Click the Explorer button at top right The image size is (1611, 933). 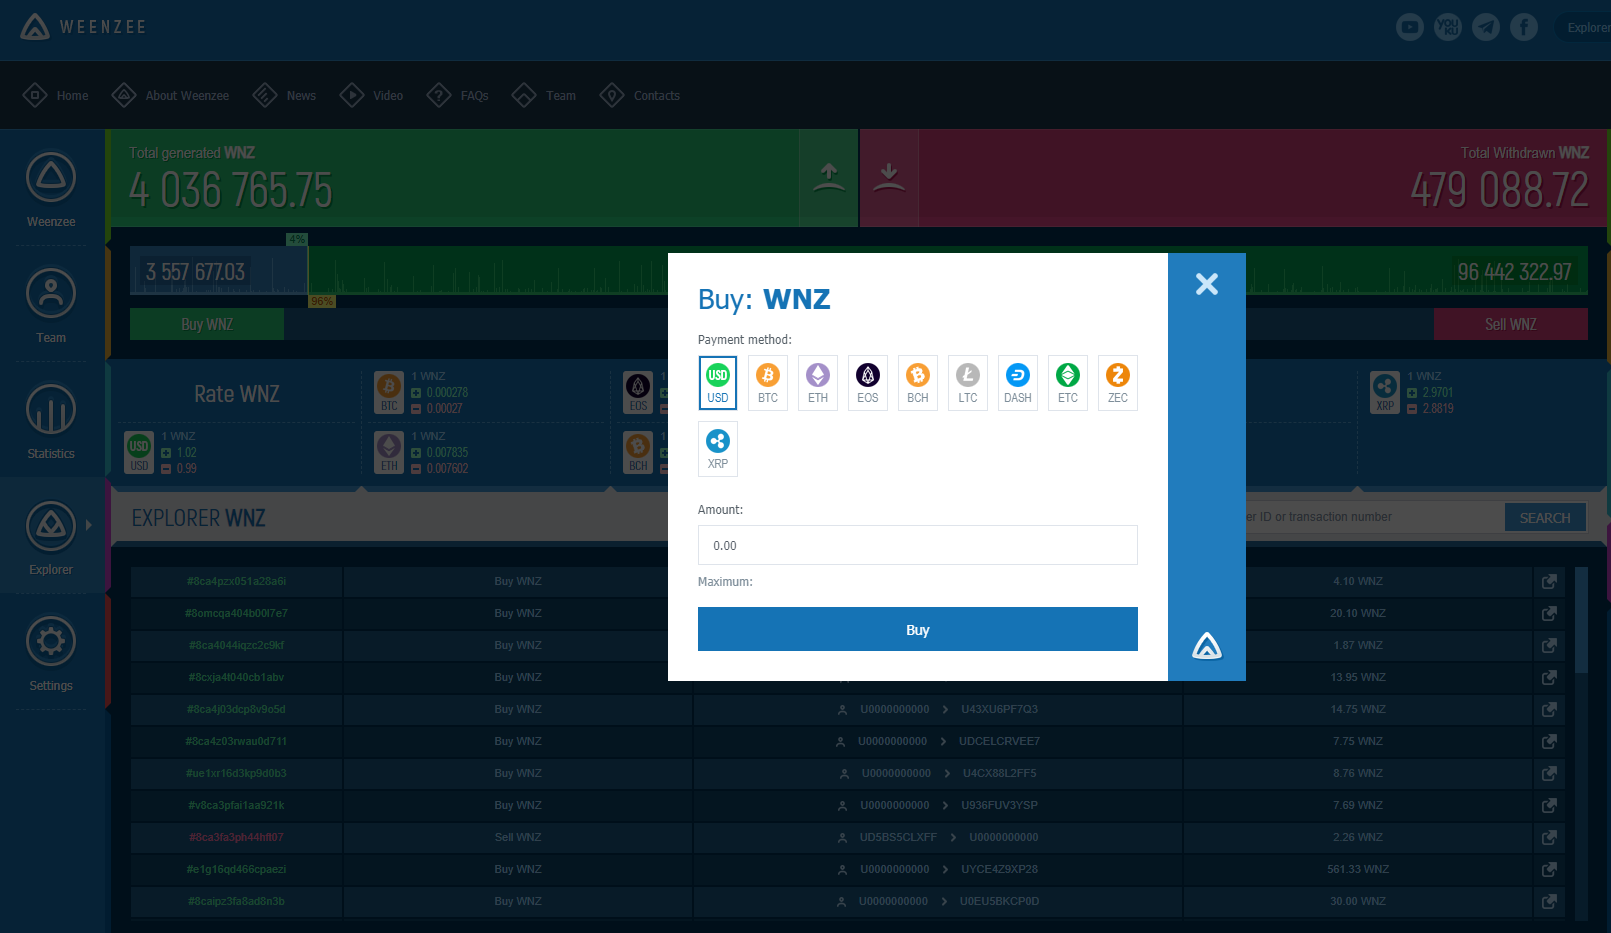click(1584, 27)
